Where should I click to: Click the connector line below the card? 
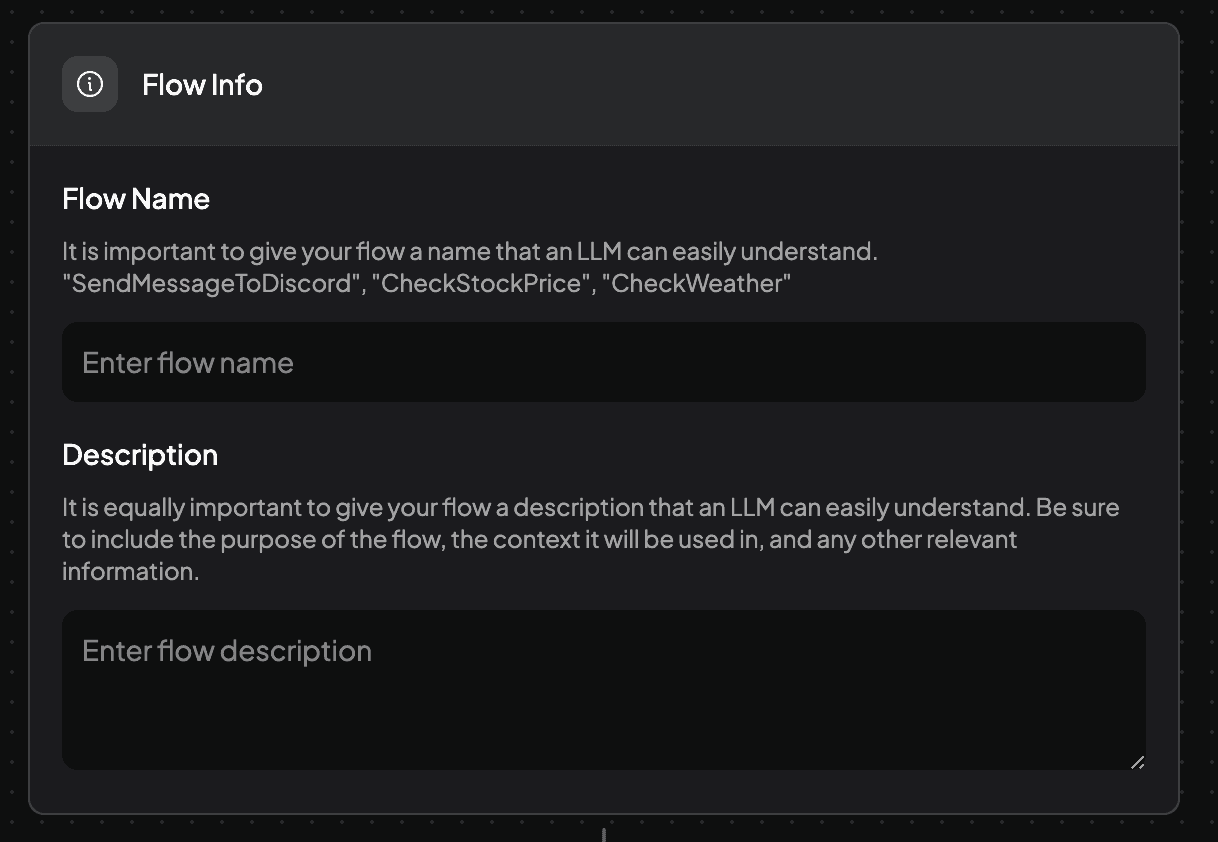(604, 834)
